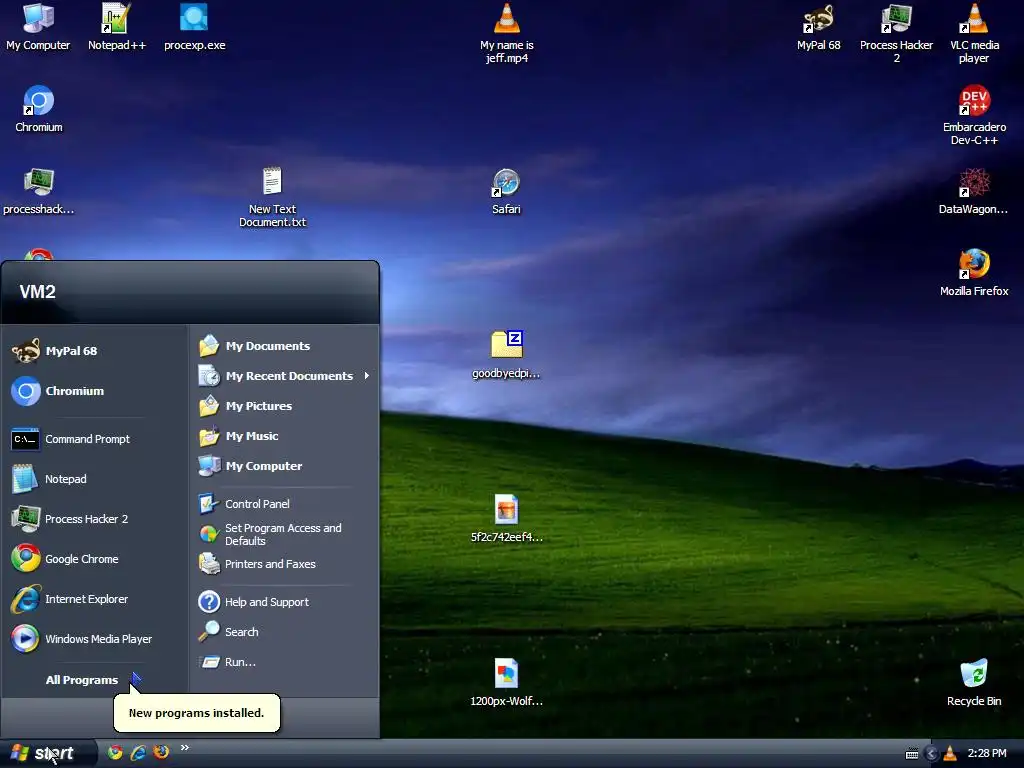Image resolution: width=1024 pixels, height=768 pixels.
Task: Select procexp.exe desktop icon
Action: click(x=195, y=26)
